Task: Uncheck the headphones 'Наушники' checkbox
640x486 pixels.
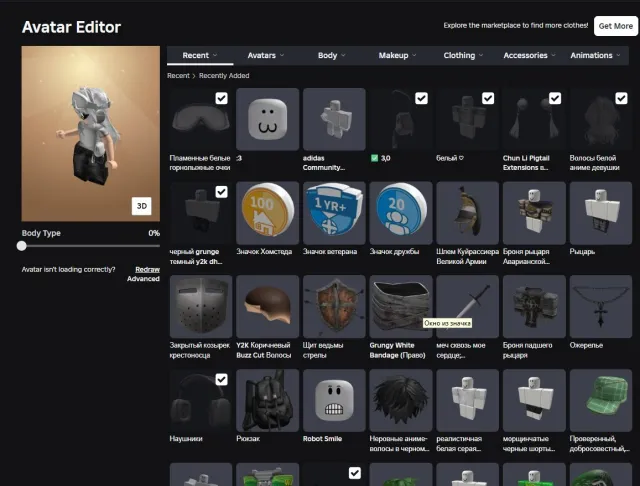Action: click(221, 379)
